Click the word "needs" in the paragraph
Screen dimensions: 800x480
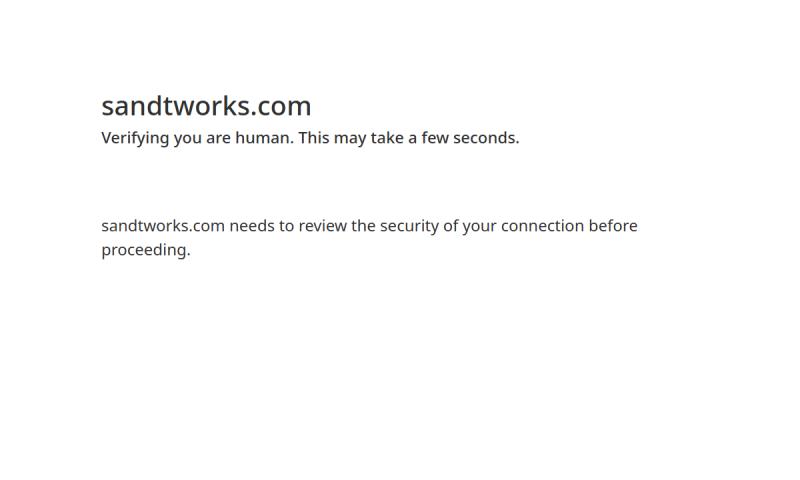(252, 226)
